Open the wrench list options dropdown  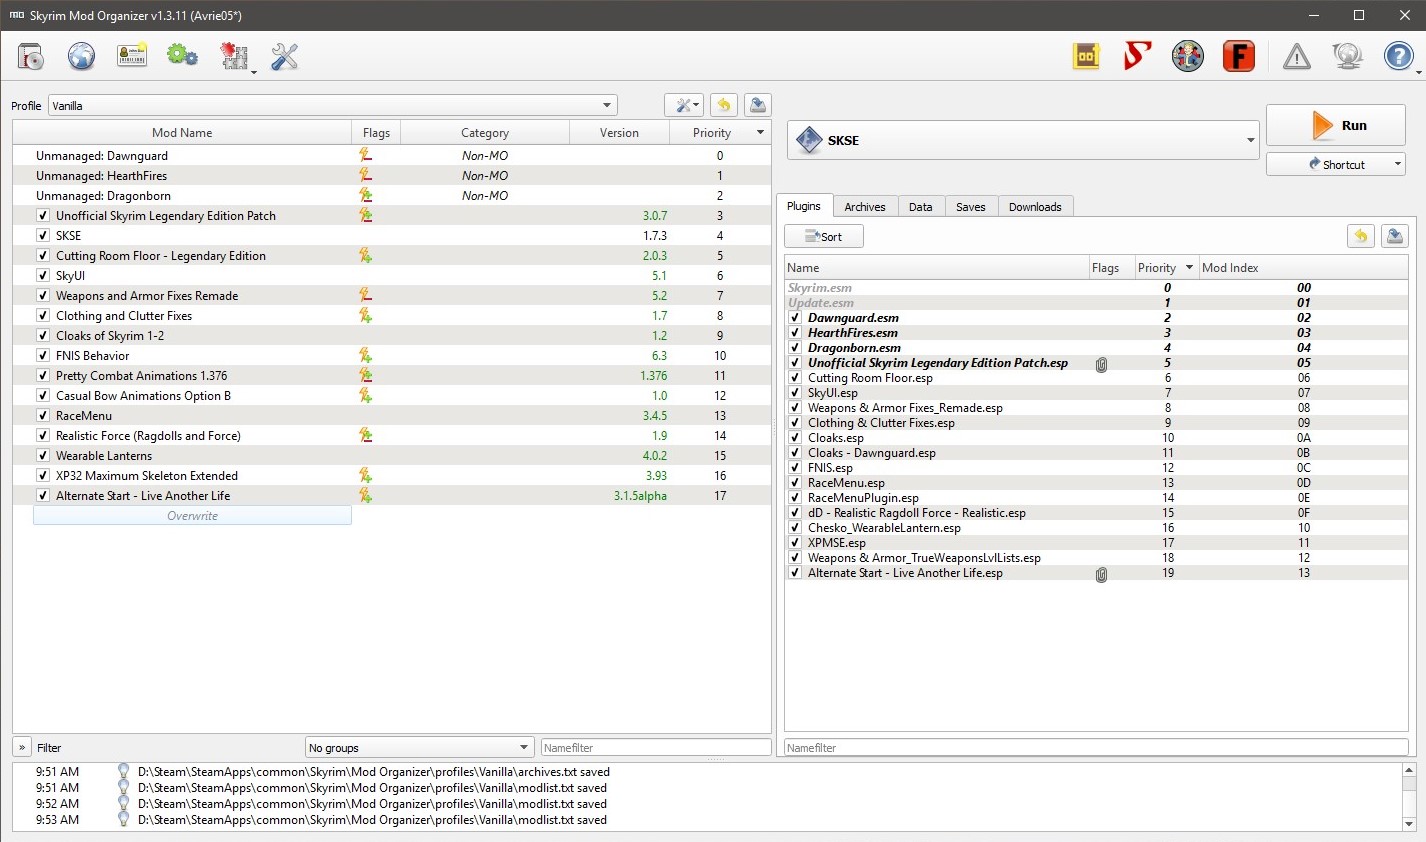coord(684,105)
